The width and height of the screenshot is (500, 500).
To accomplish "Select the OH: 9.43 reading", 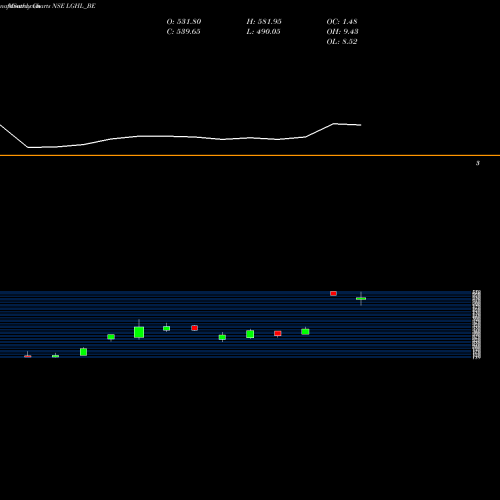I will (342, 32).
